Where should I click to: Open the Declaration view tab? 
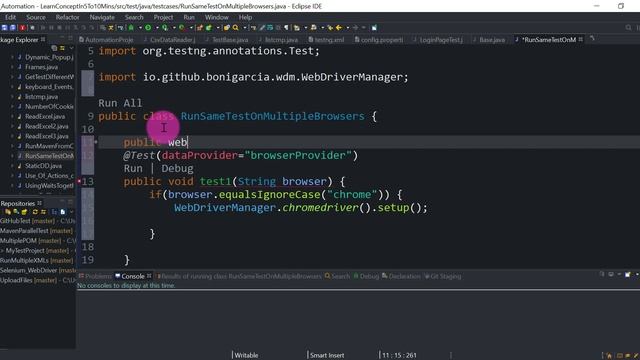(x=401, y=276)
